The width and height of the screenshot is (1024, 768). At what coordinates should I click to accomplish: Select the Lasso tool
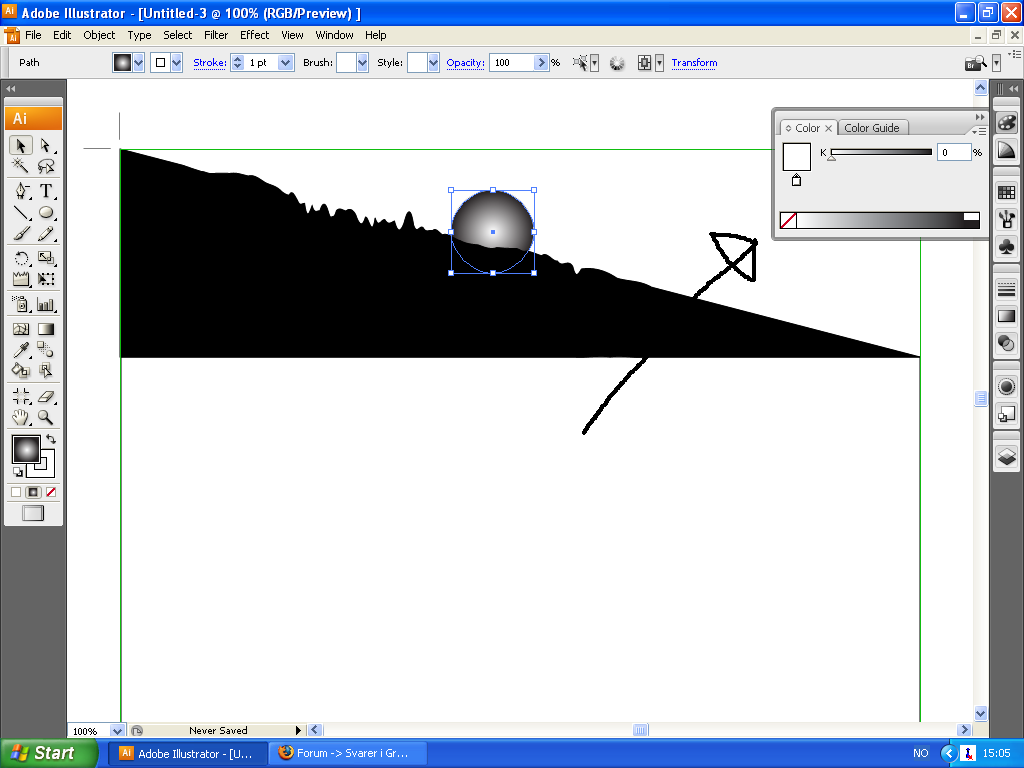click(46, 165)
